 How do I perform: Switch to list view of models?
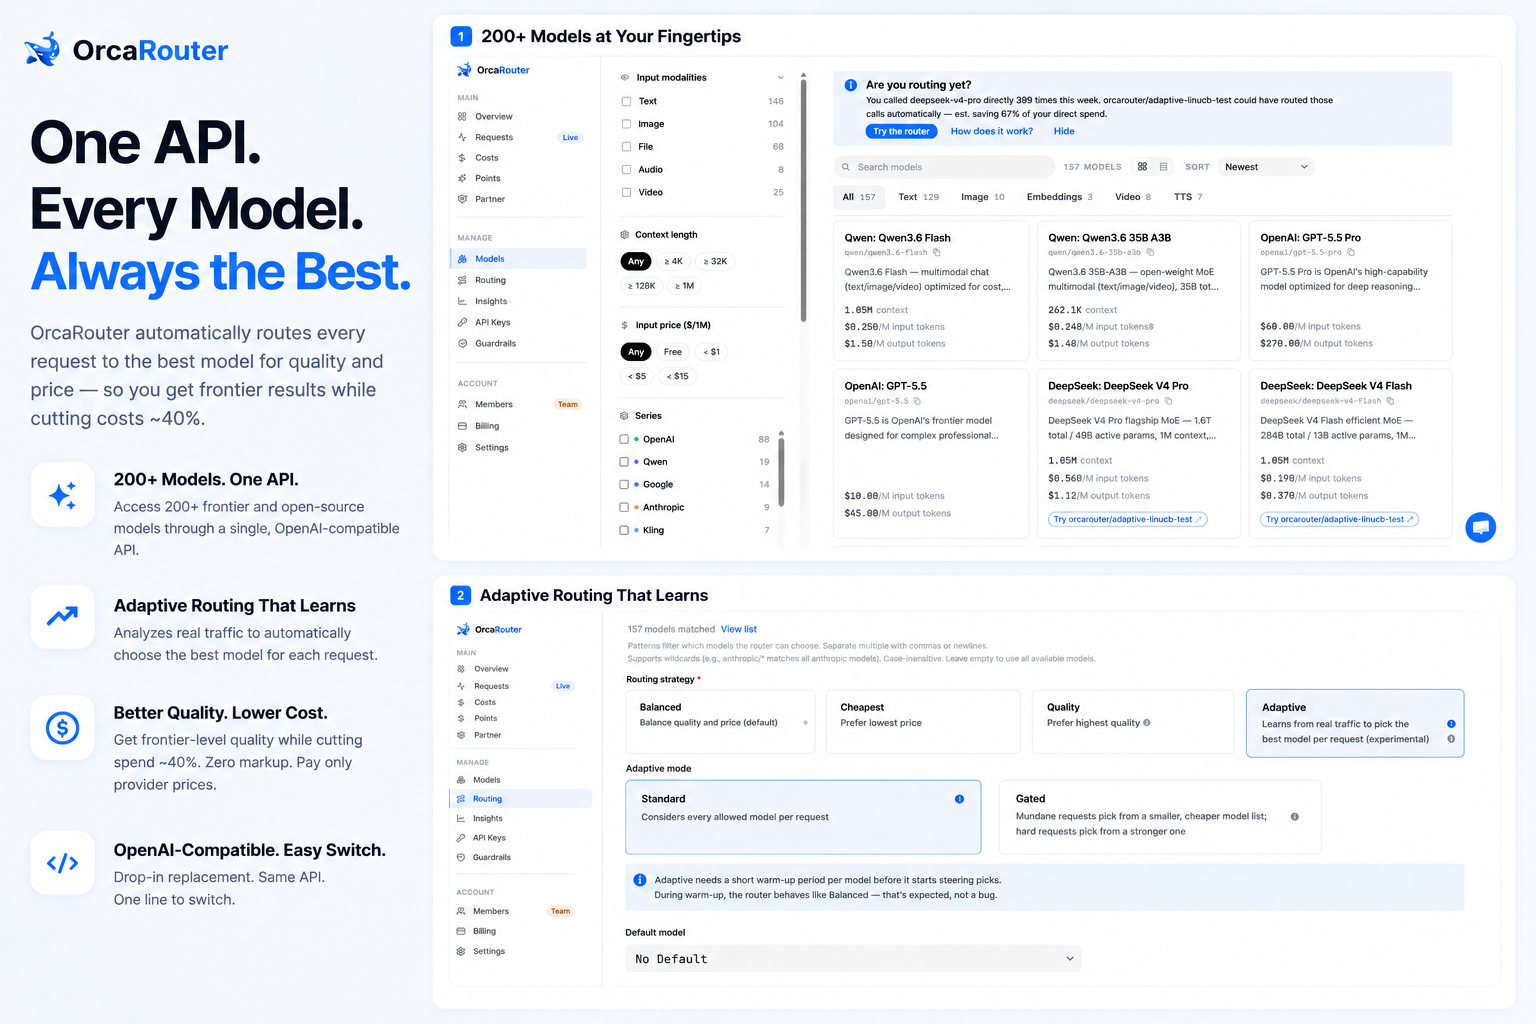click(x=1163, y=167)
